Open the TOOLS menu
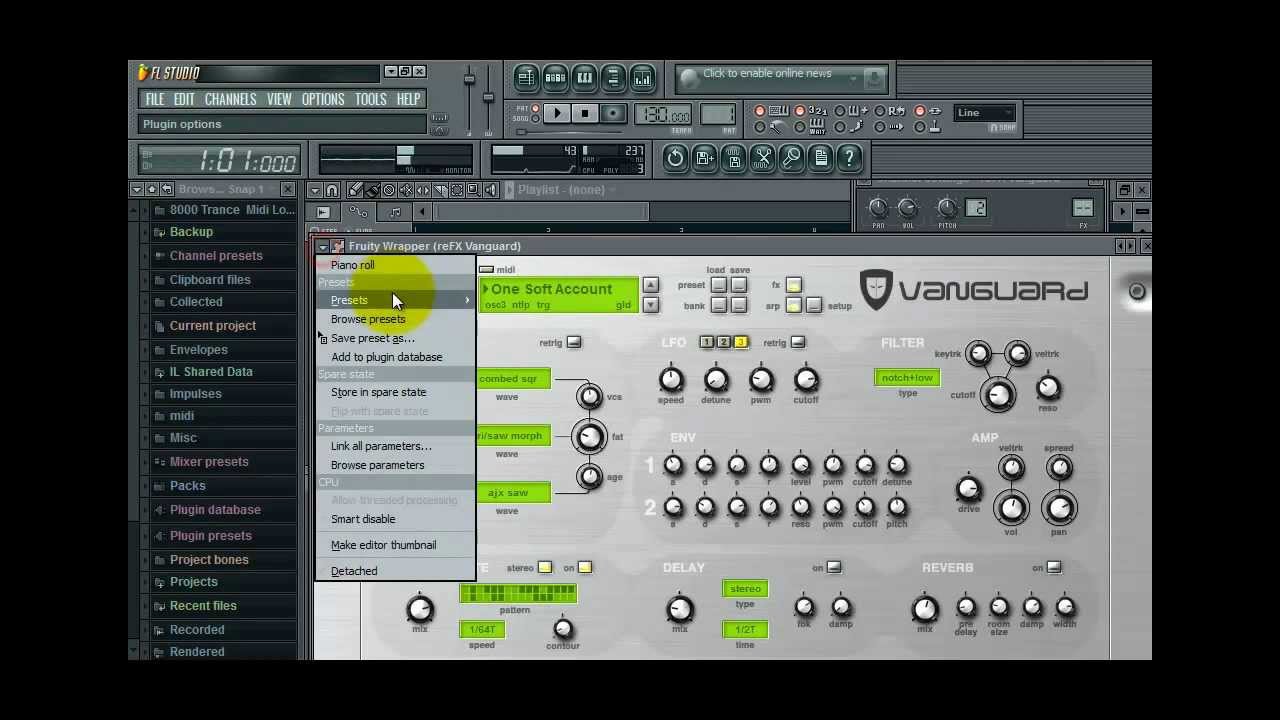 tap(370, 99)
